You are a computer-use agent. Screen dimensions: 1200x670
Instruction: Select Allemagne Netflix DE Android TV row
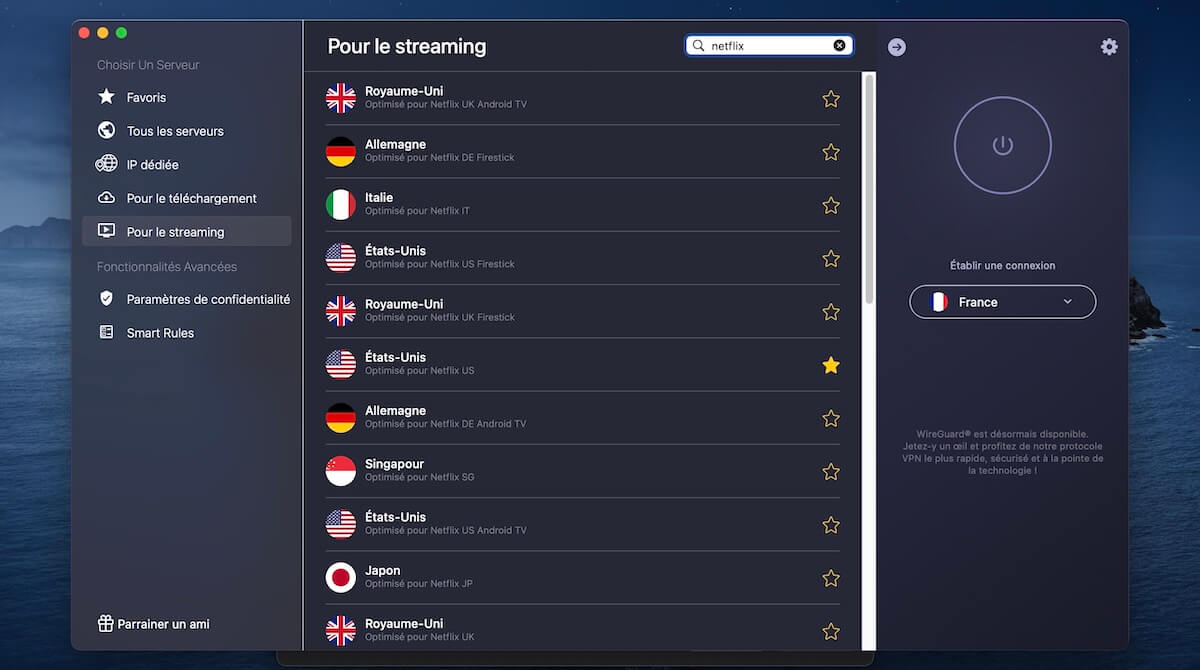click(x=583, y=418)
